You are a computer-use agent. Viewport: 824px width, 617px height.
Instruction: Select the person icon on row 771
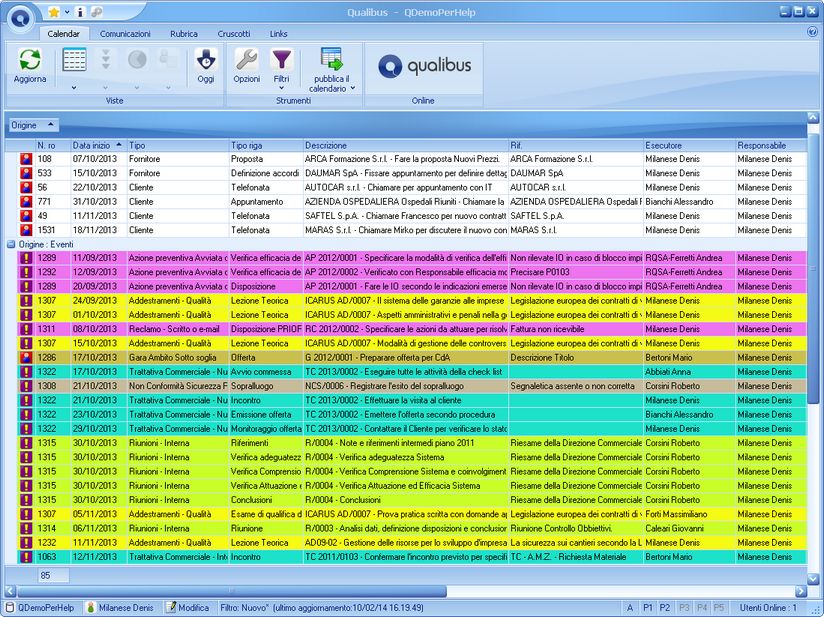[x=26, y=201]
